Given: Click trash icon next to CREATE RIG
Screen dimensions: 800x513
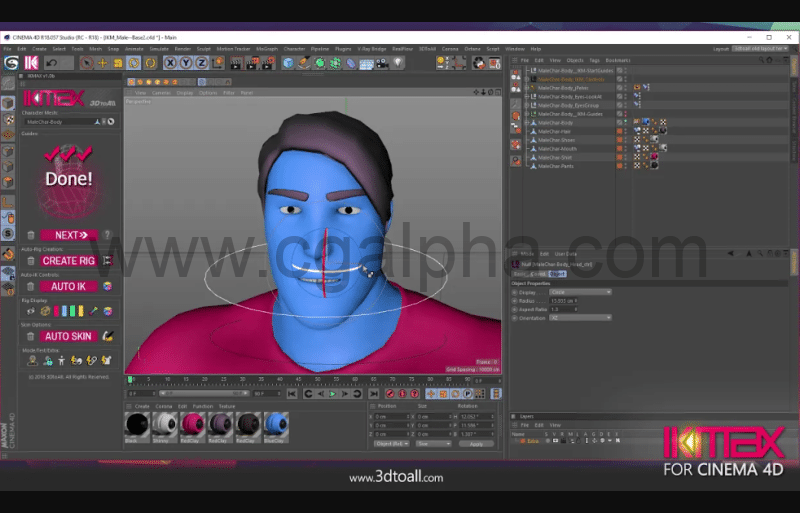Looking at the screenshot, I should coord(31,261).
